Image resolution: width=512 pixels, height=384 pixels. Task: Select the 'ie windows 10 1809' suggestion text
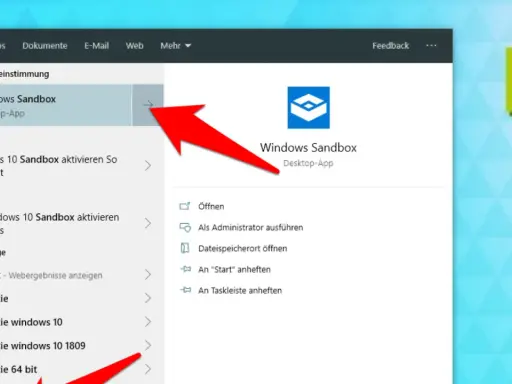tap(43, 346)
